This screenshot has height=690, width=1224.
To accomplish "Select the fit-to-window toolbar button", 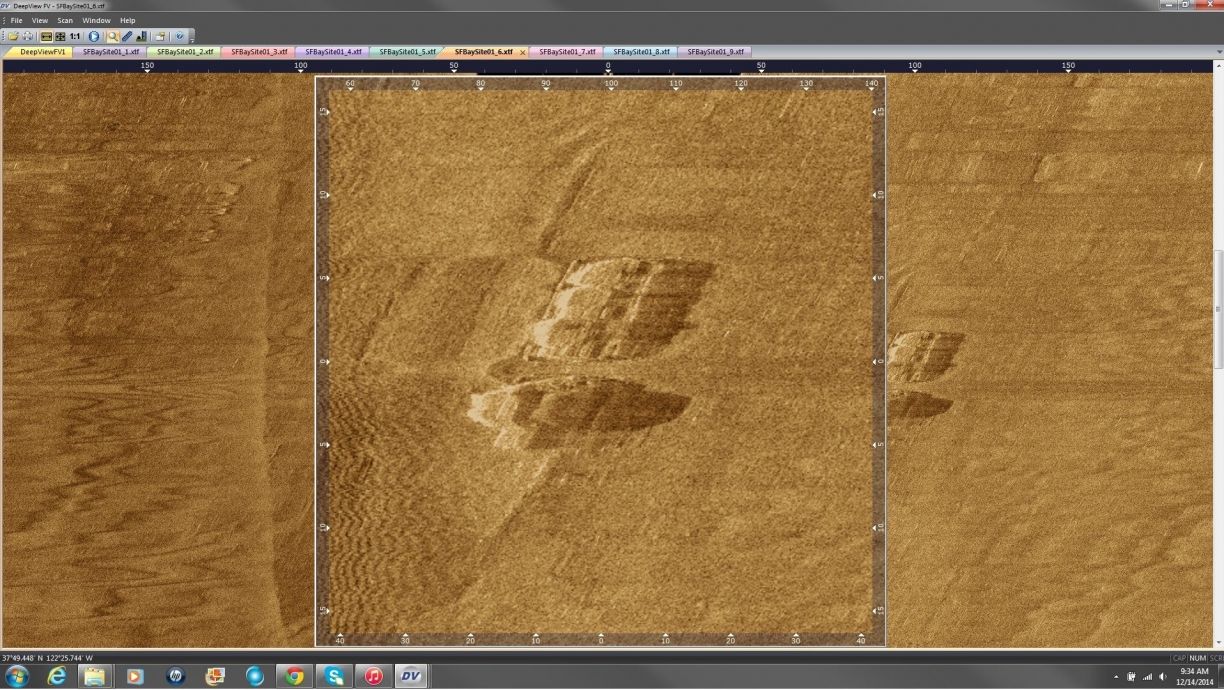I will pos(59,36).
